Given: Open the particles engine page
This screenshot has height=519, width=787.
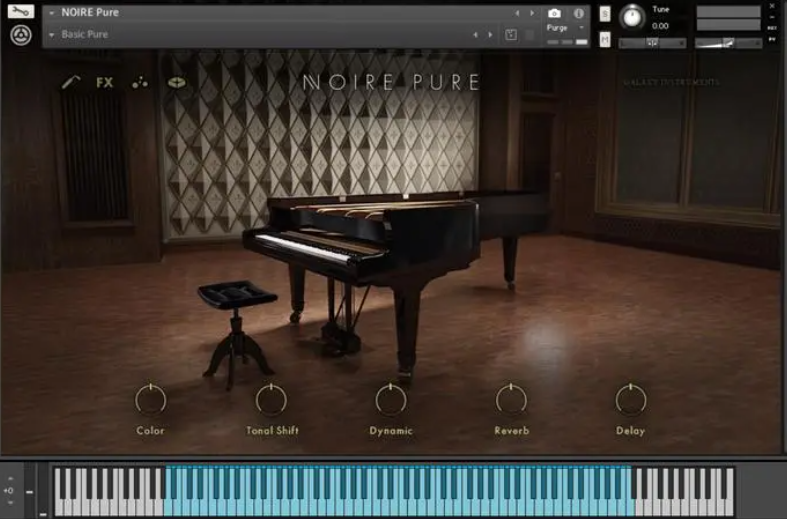Looking at the screenshot, I should point(140,83).
